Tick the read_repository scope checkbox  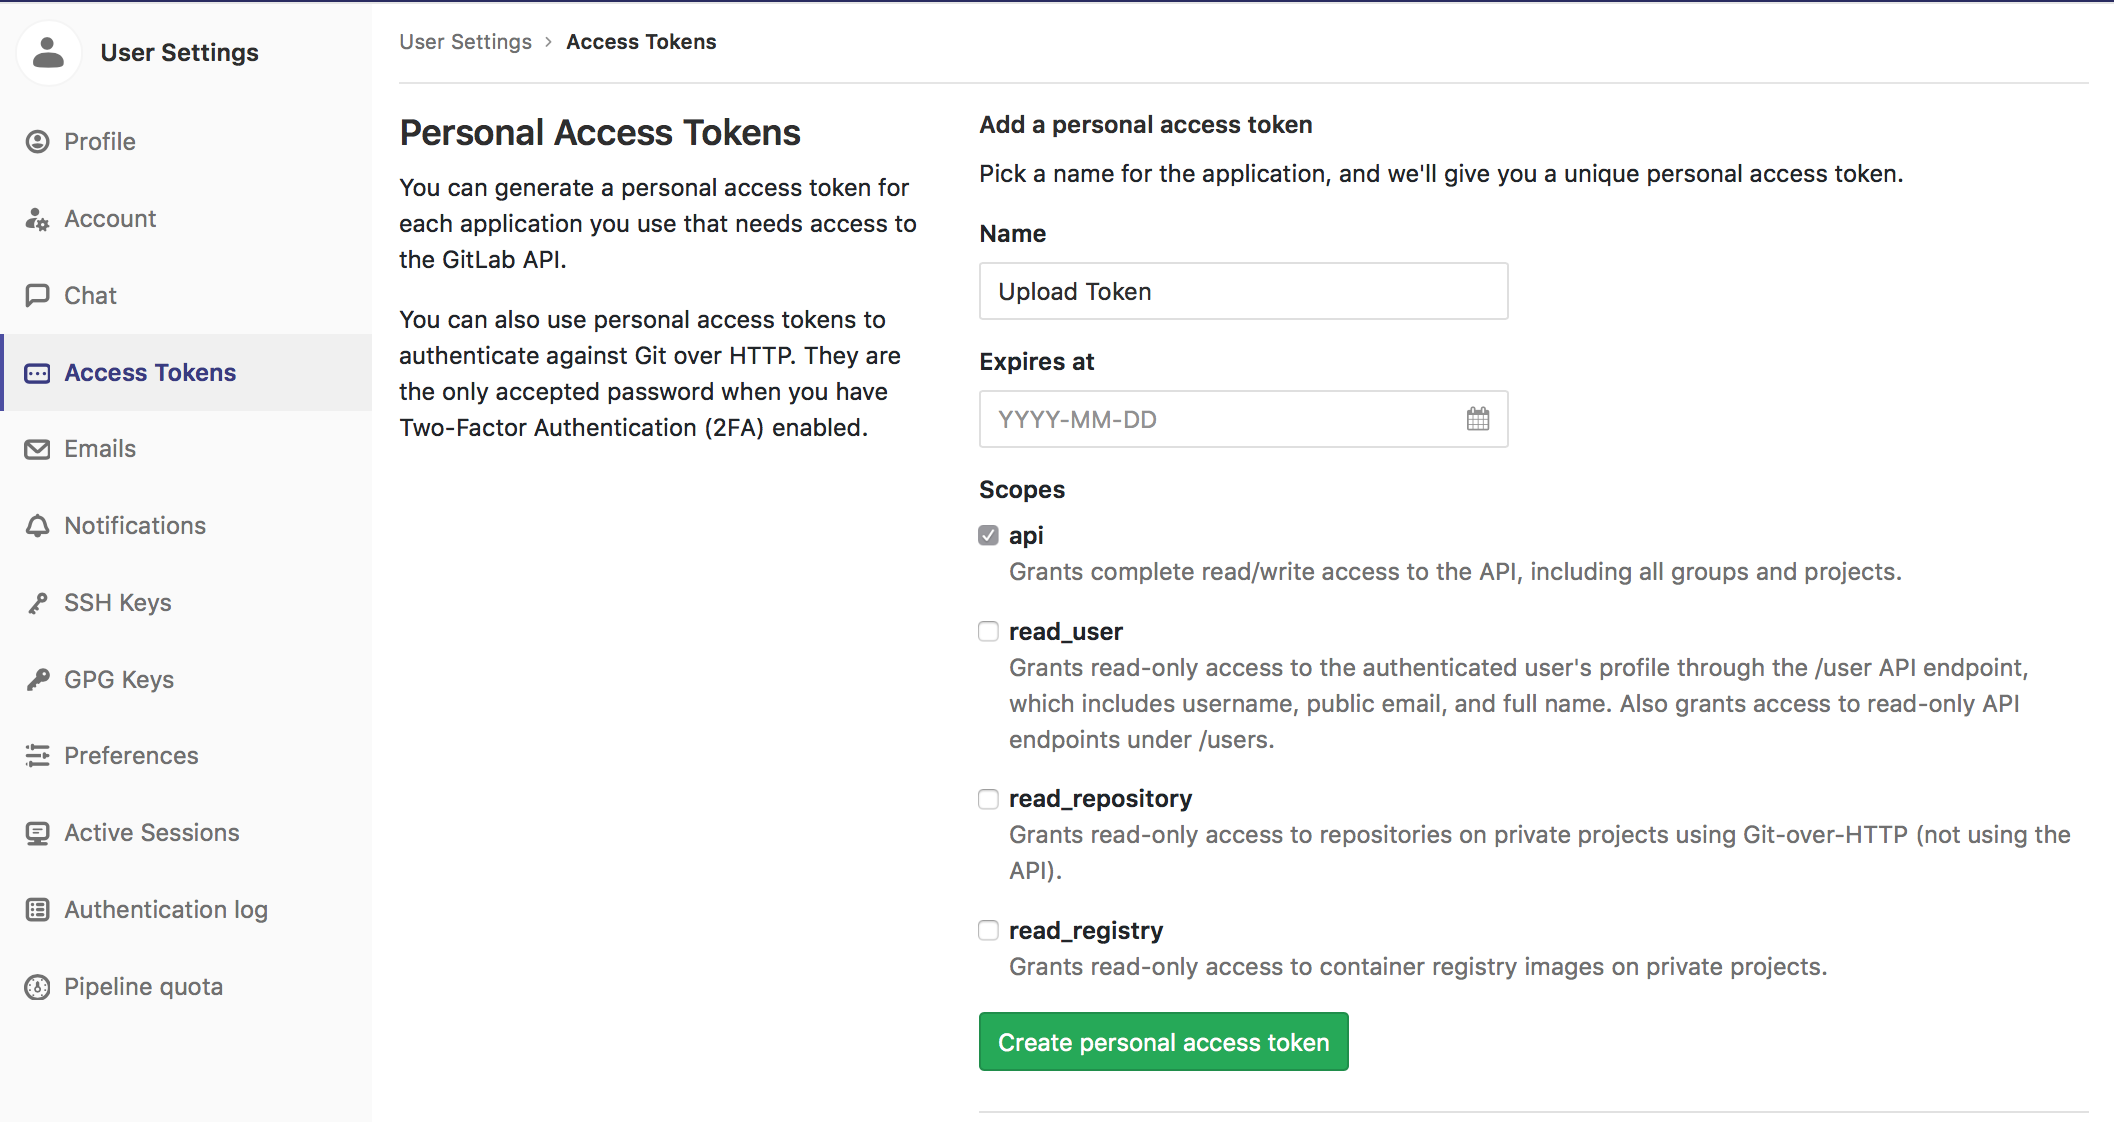pos(988,798)
